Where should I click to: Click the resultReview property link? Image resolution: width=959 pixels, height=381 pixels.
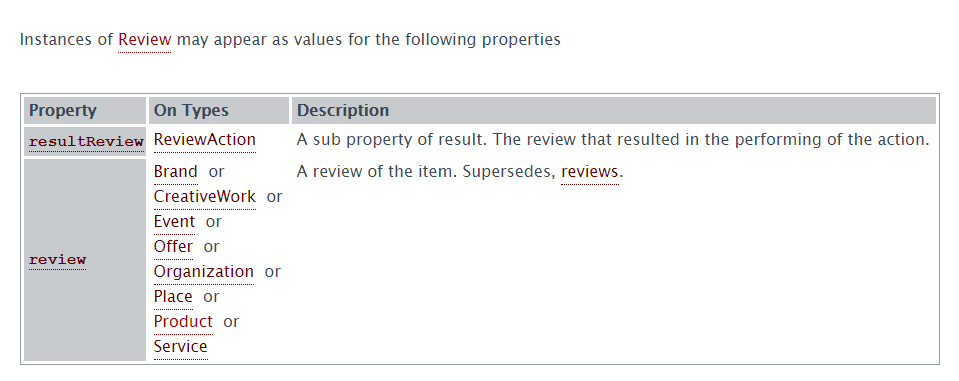pyautogui.click(x=86, y=142)
